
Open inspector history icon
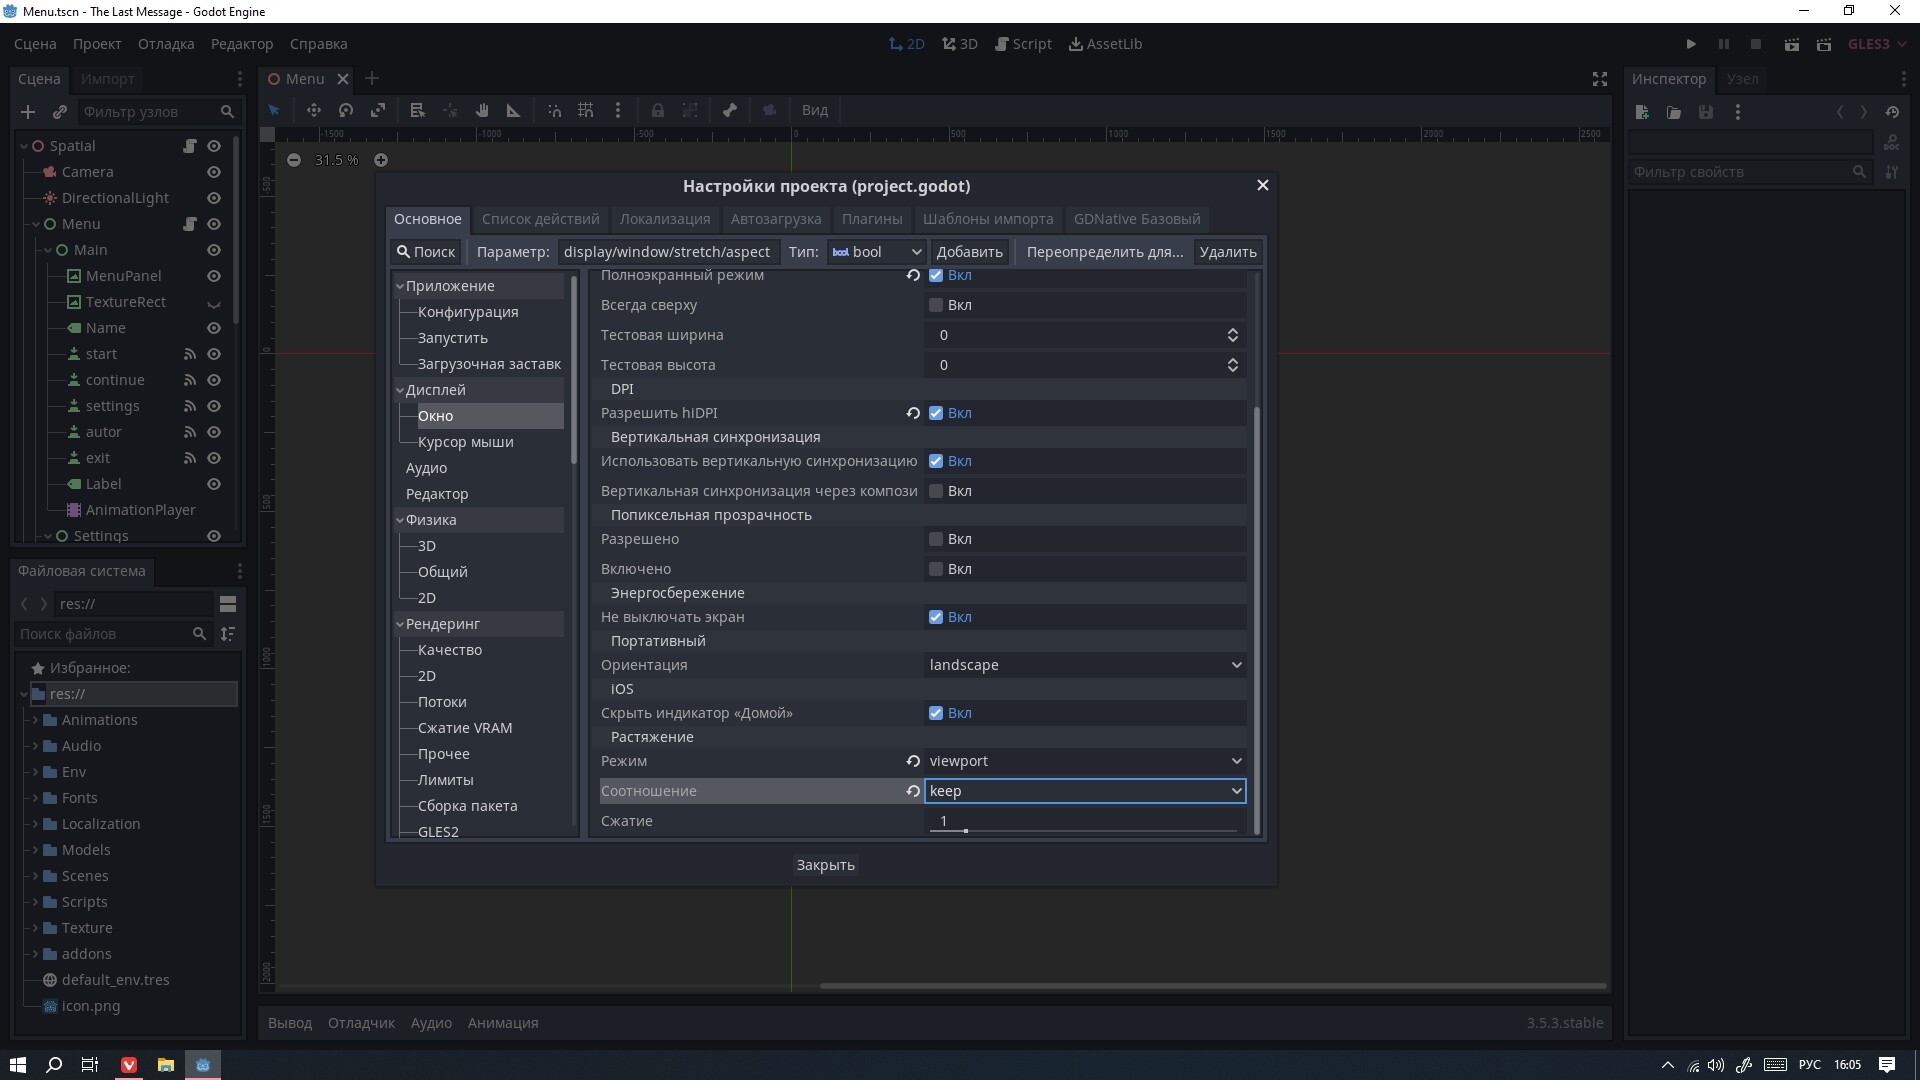[x=1892, y=112]
